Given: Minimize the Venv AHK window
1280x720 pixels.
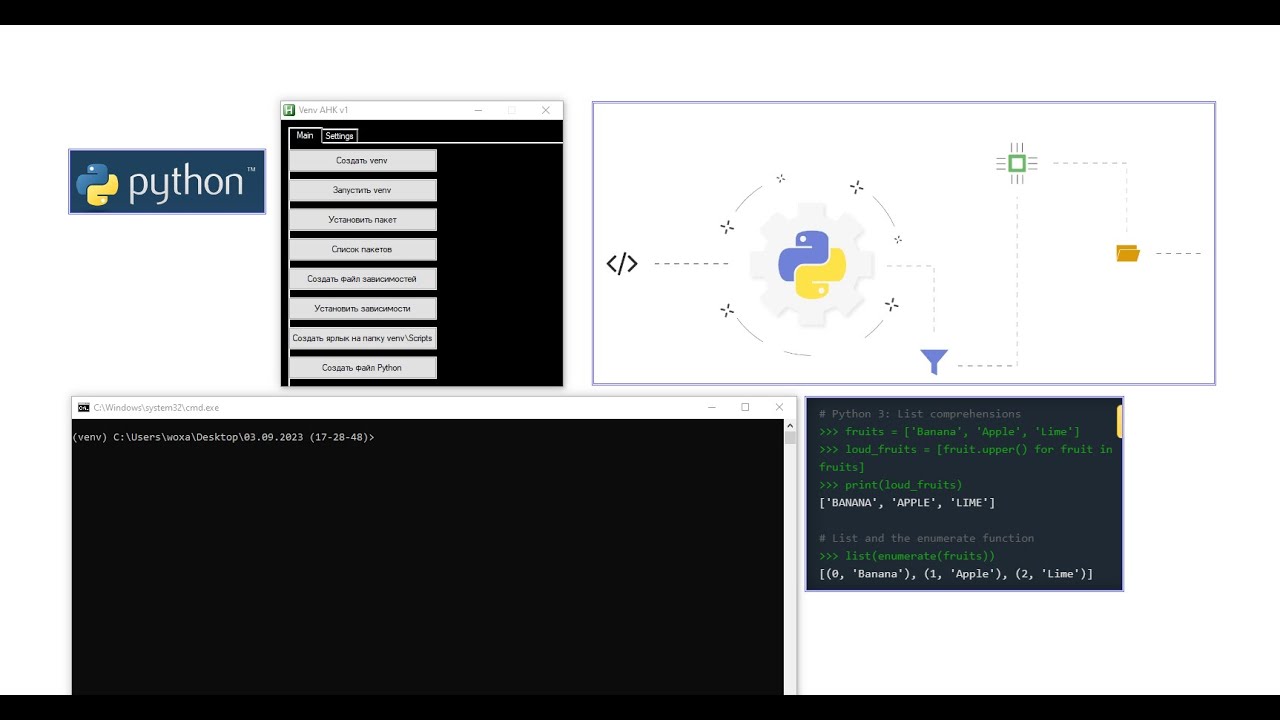Looking at the screenshot, I should pos(479,110).
